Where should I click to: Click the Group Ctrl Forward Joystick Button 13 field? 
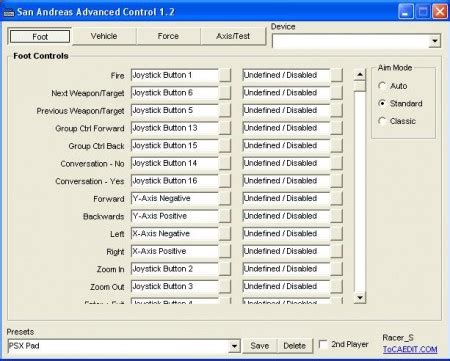point(175,128)
